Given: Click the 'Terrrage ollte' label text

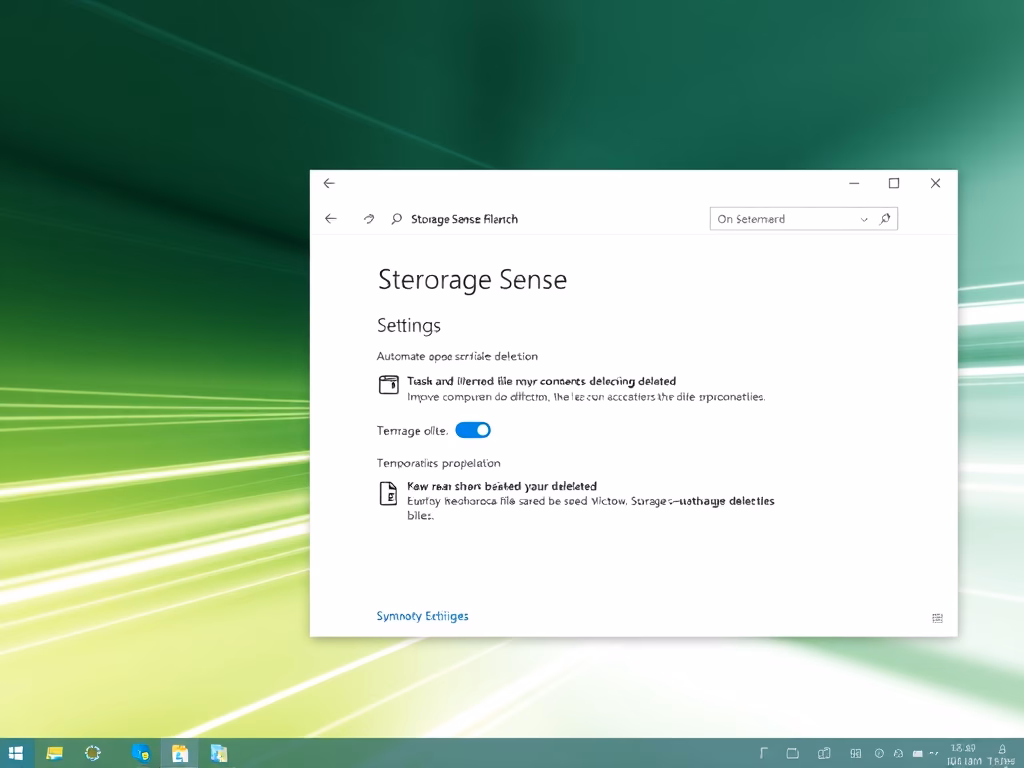Looking at the screenshot, I should point(412,431).
